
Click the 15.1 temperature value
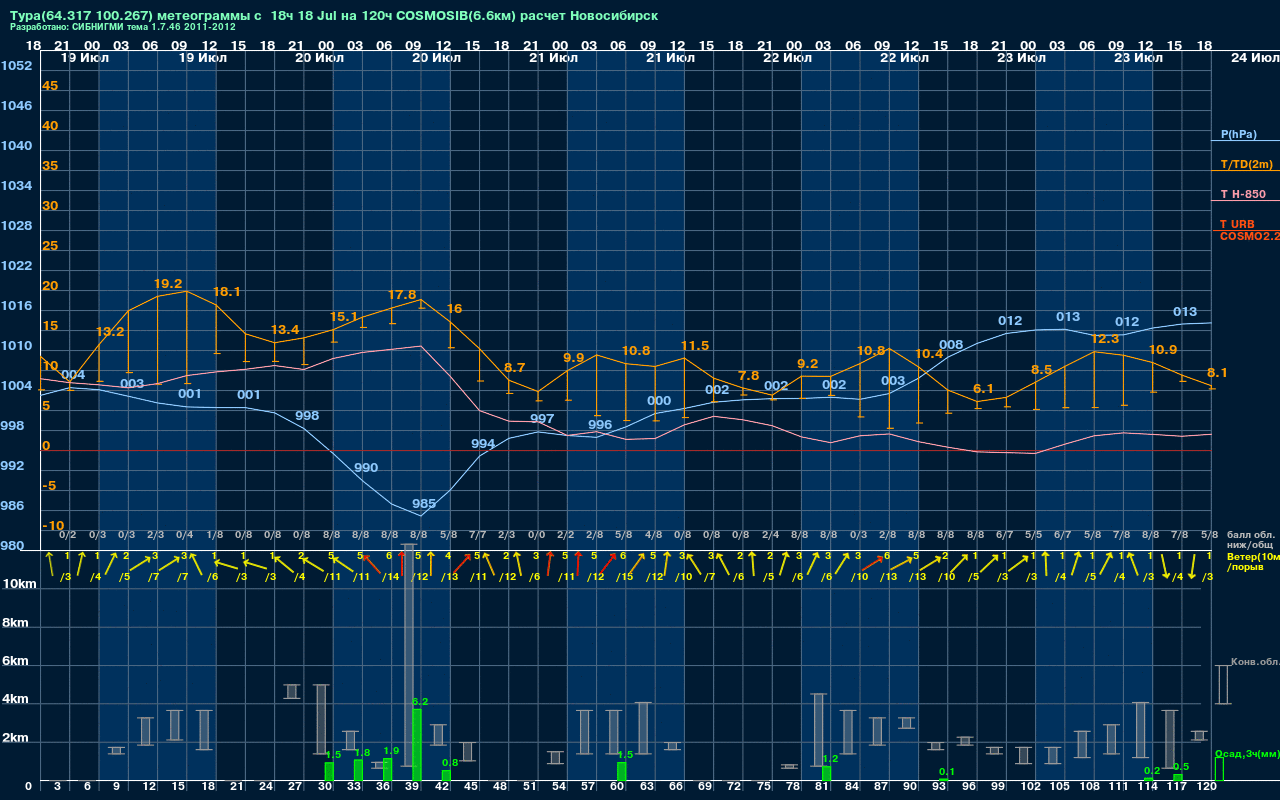(343, 317)
